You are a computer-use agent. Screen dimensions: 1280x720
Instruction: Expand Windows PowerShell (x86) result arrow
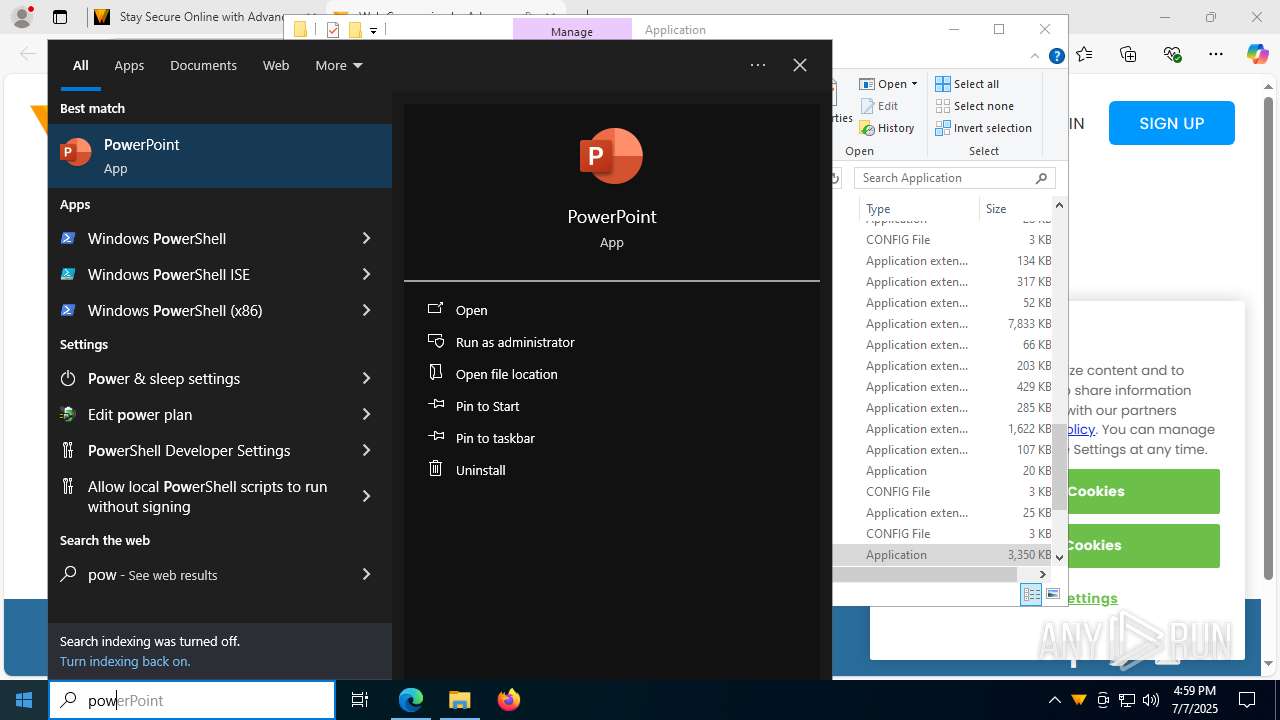pos(366,310)
